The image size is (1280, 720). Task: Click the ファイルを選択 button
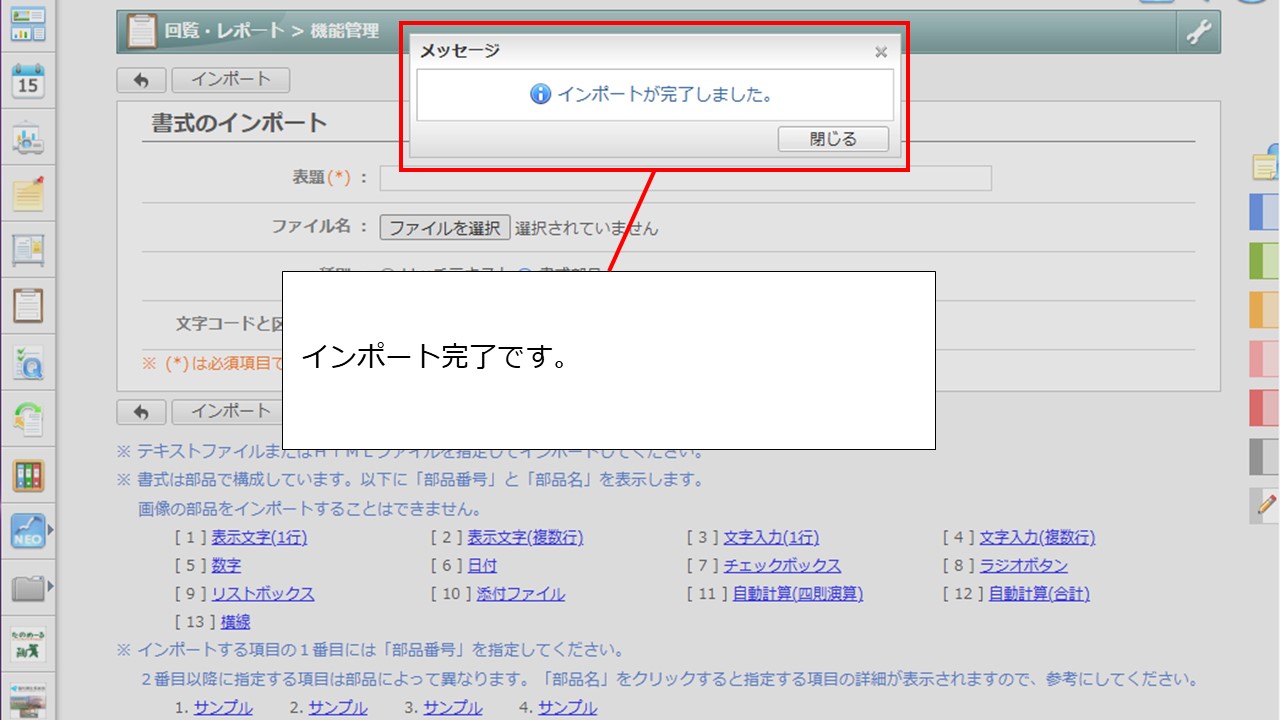pyautogui.click(x=445, y=228)
